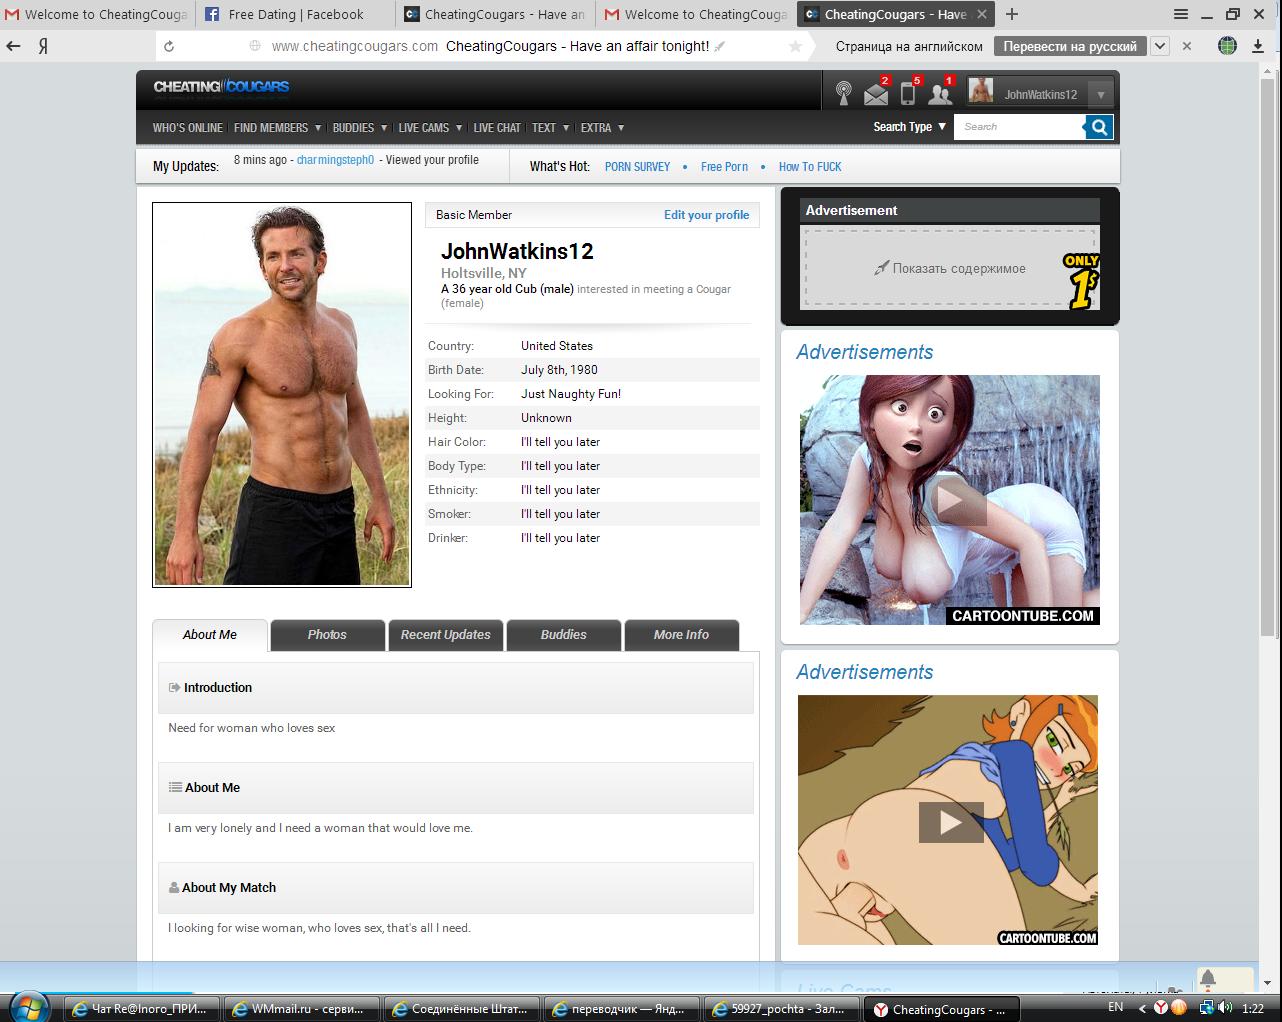Viewport: 1282px width, 1022px height.
Task: Open WHO'S ONLINE page
Action: 188,128
